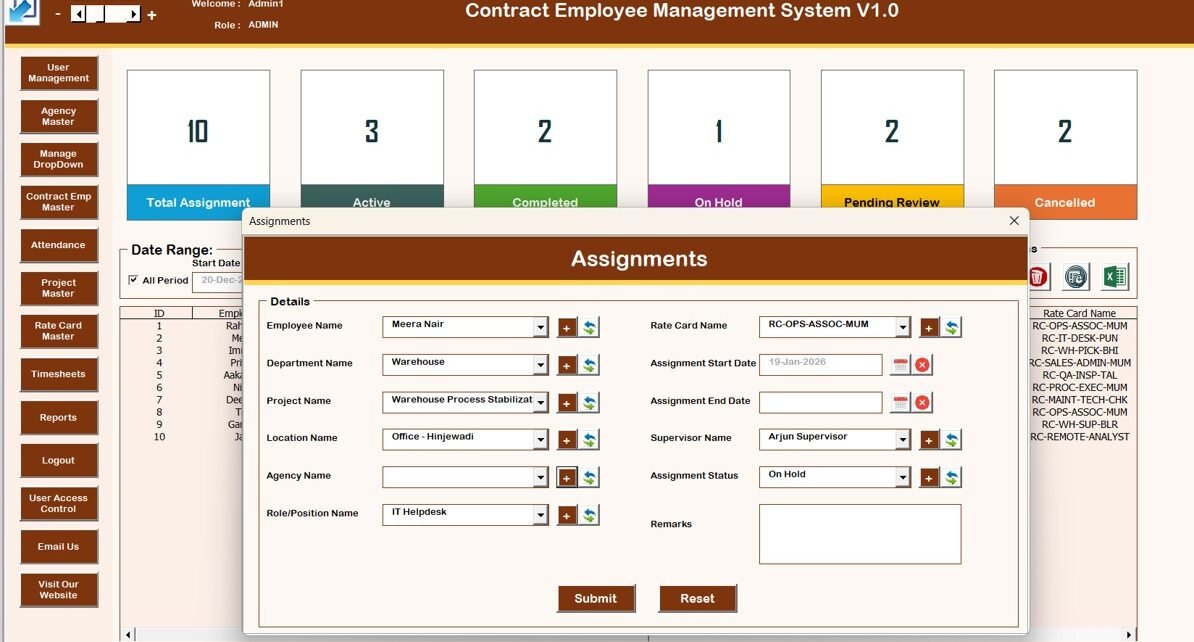Image resolution: width=1194 pixels, height=642 pixels.
Task: Click the Export to Excel icon
Action: 1114,277
